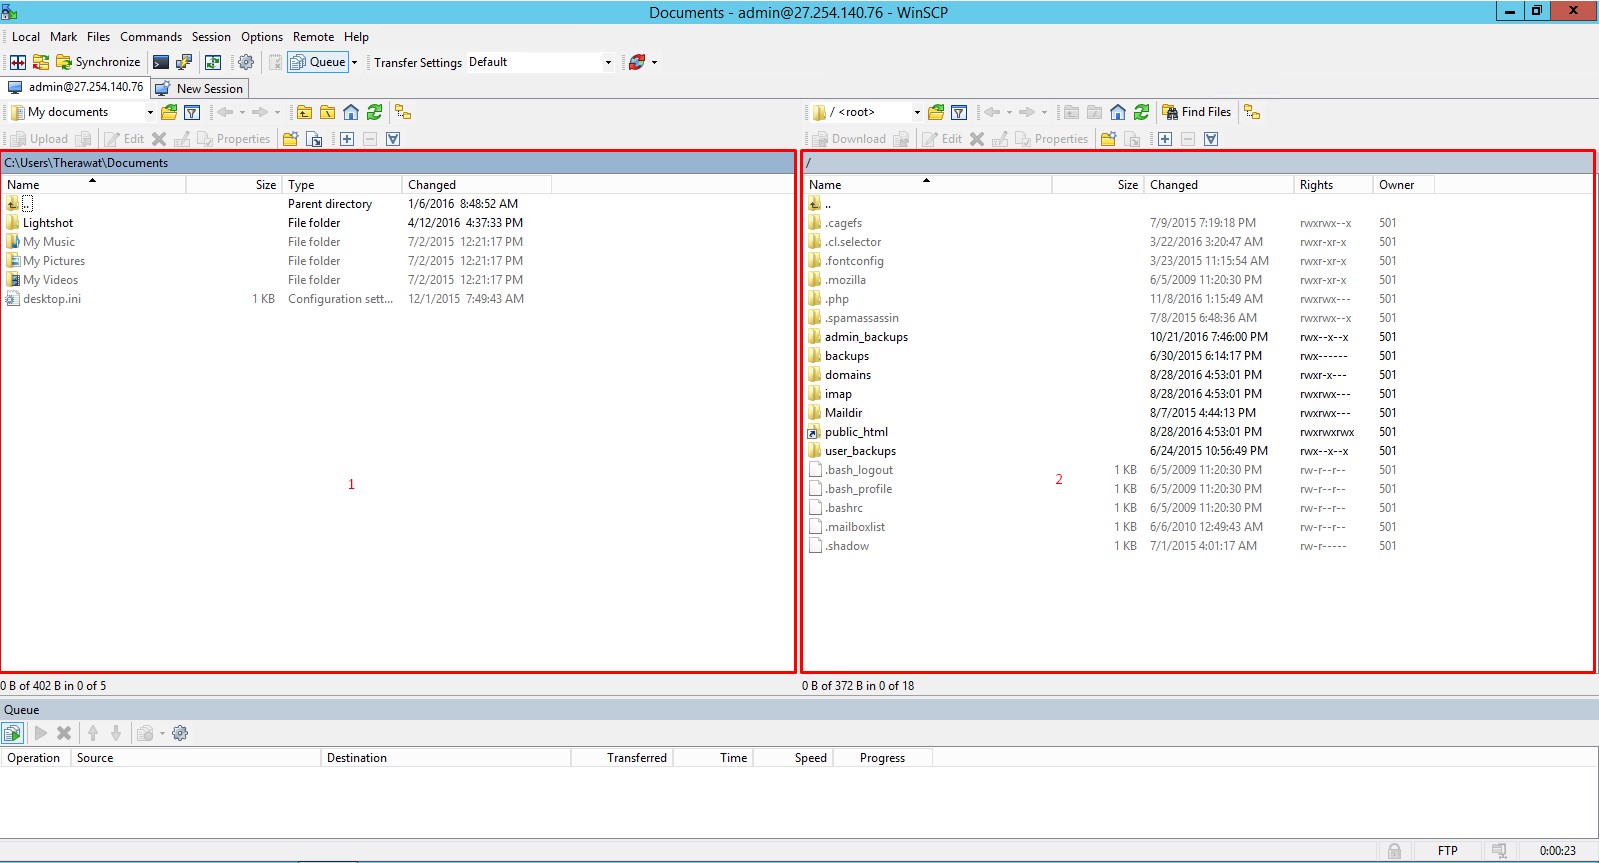Click the Synchronize button
1599x863 pixels.
[x=99, y=62]
